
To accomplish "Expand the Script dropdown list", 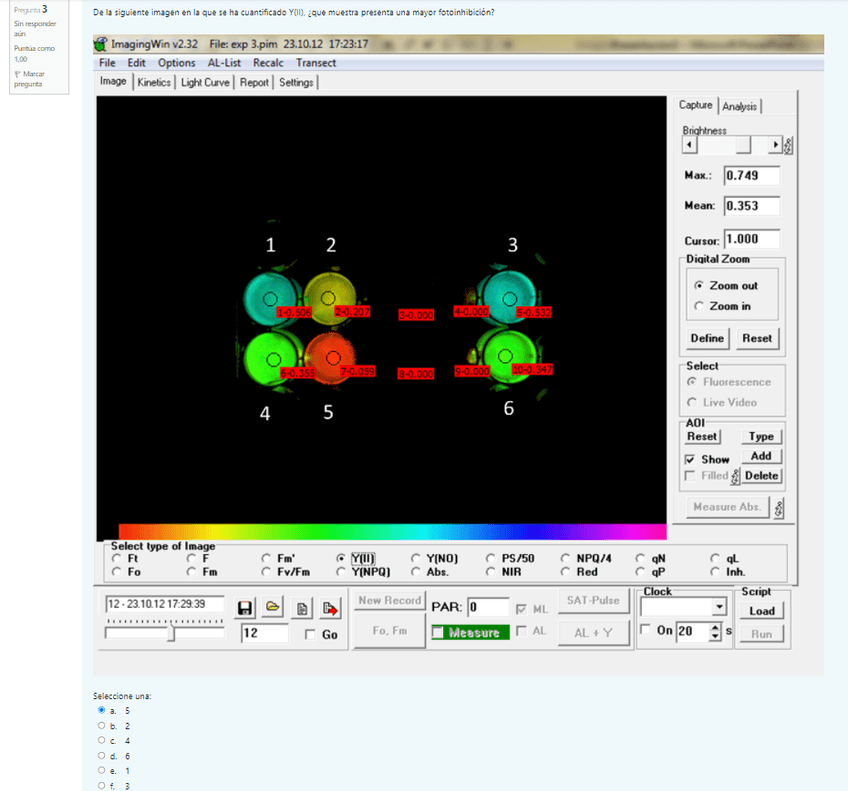I will 718,607.
